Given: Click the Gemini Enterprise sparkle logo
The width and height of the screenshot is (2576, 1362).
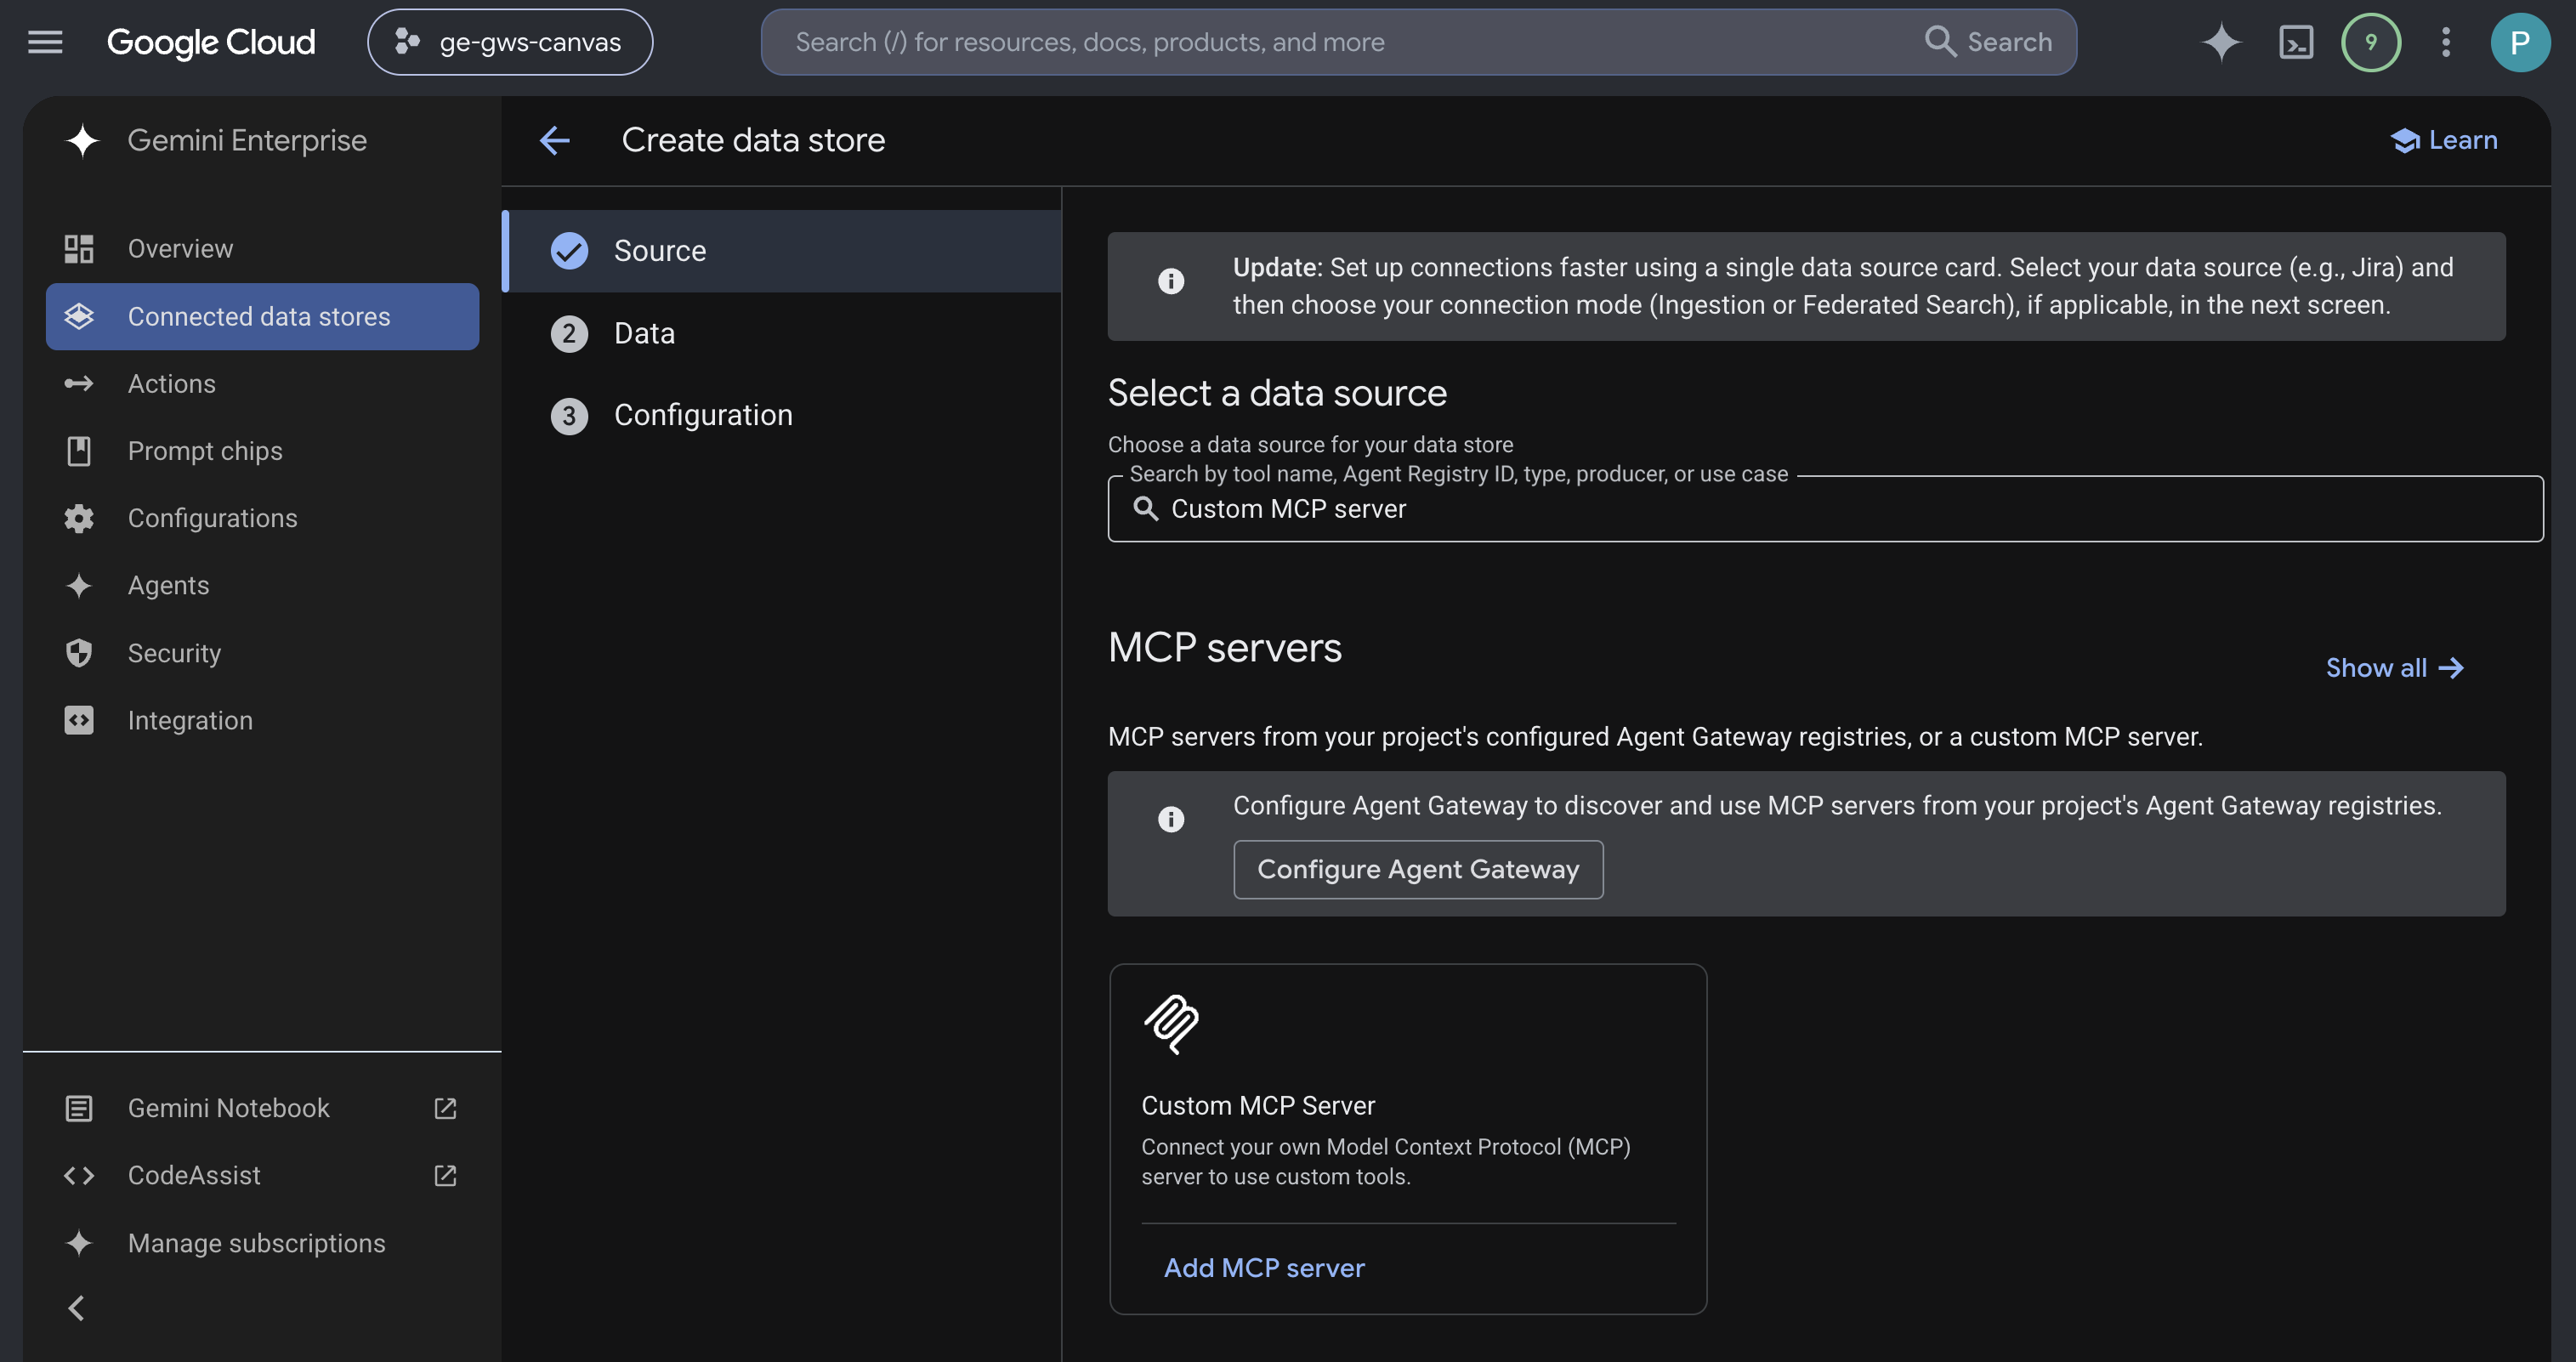Looking at the screenshot, I should click(x=83, y=141).
